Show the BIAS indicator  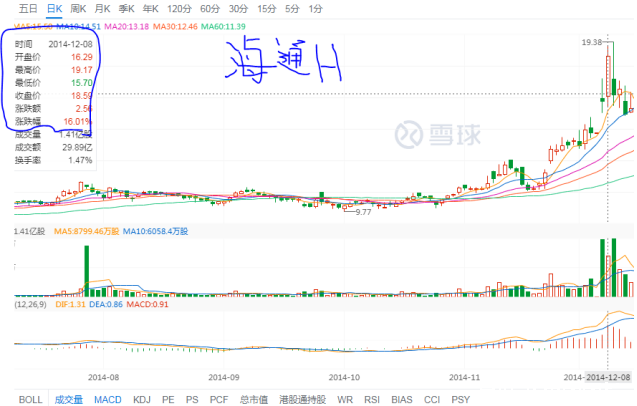[x=402, y=399]
